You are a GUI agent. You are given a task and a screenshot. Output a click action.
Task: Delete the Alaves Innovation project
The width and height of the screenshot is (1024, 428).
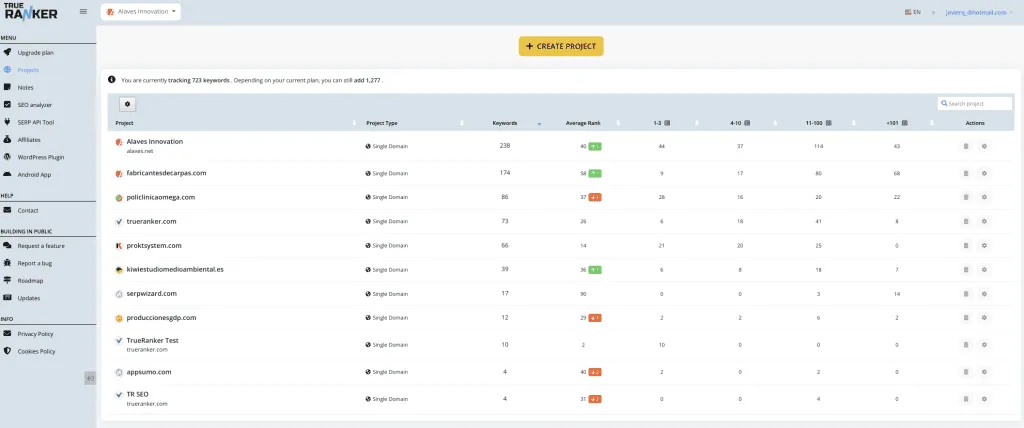coord(966,146)
